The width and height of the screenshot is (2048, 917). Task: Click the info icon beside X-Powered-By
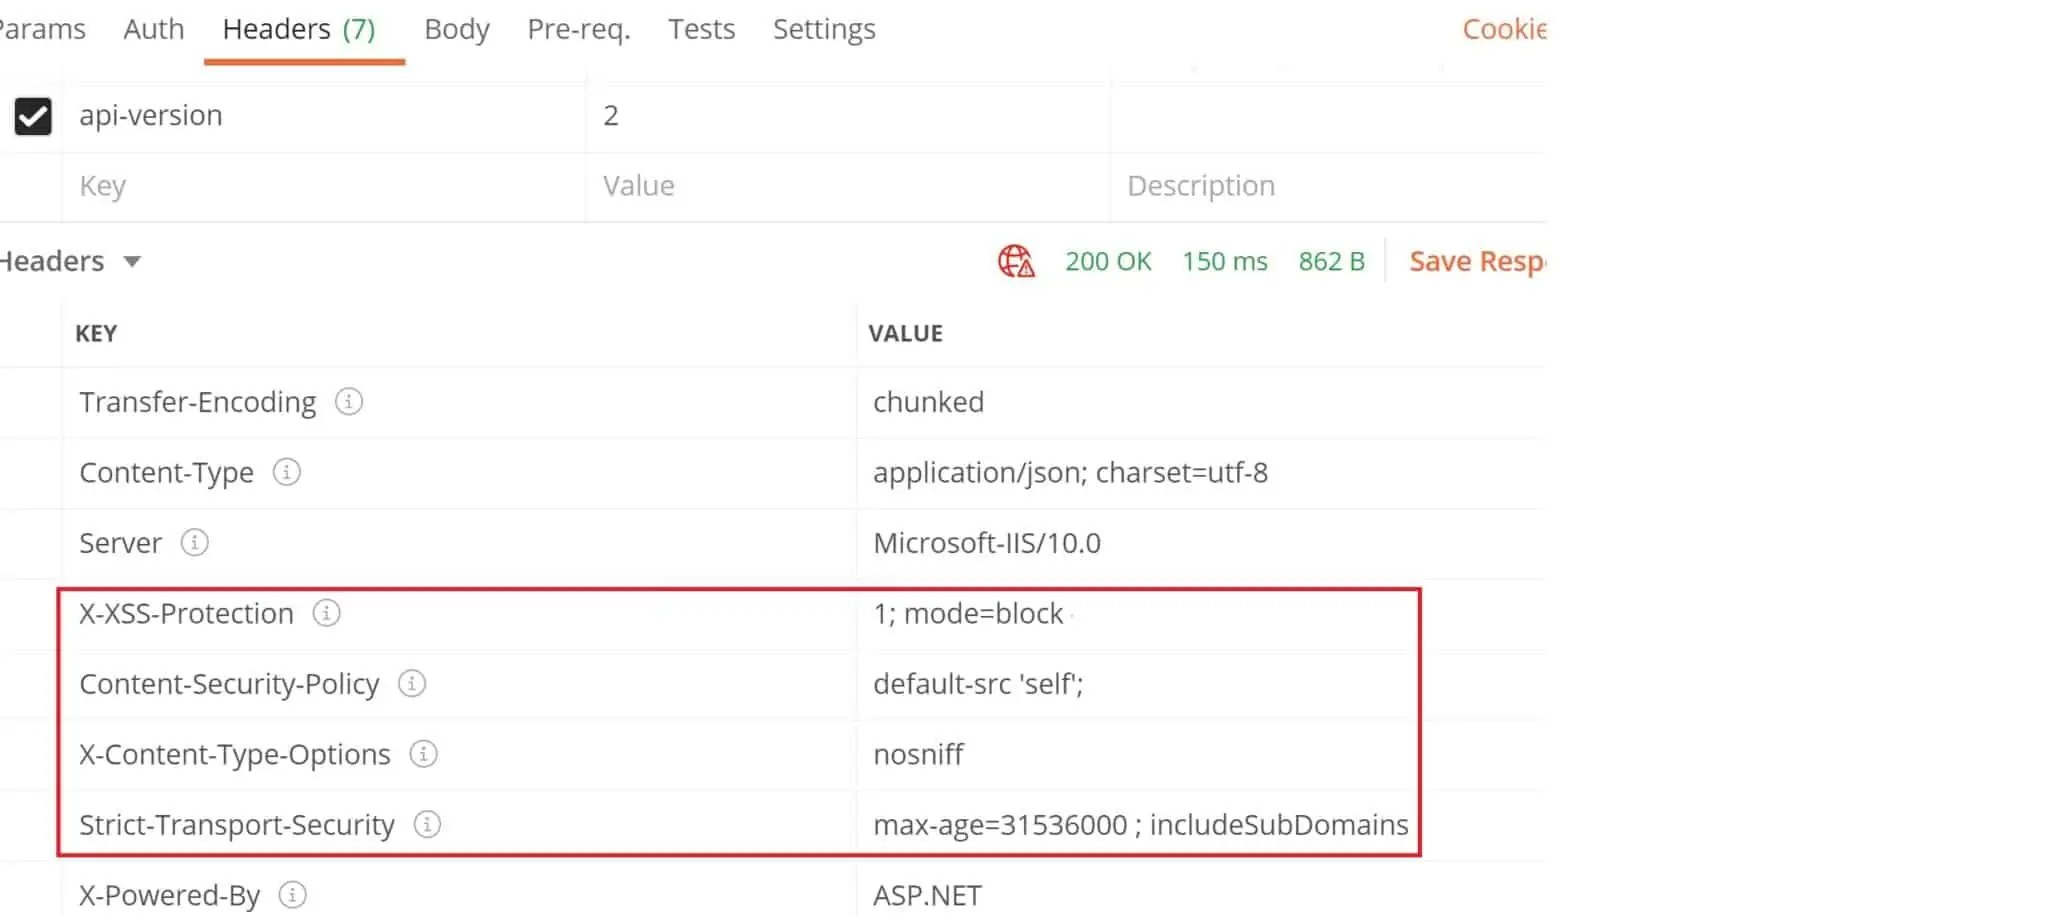[291, 895]
